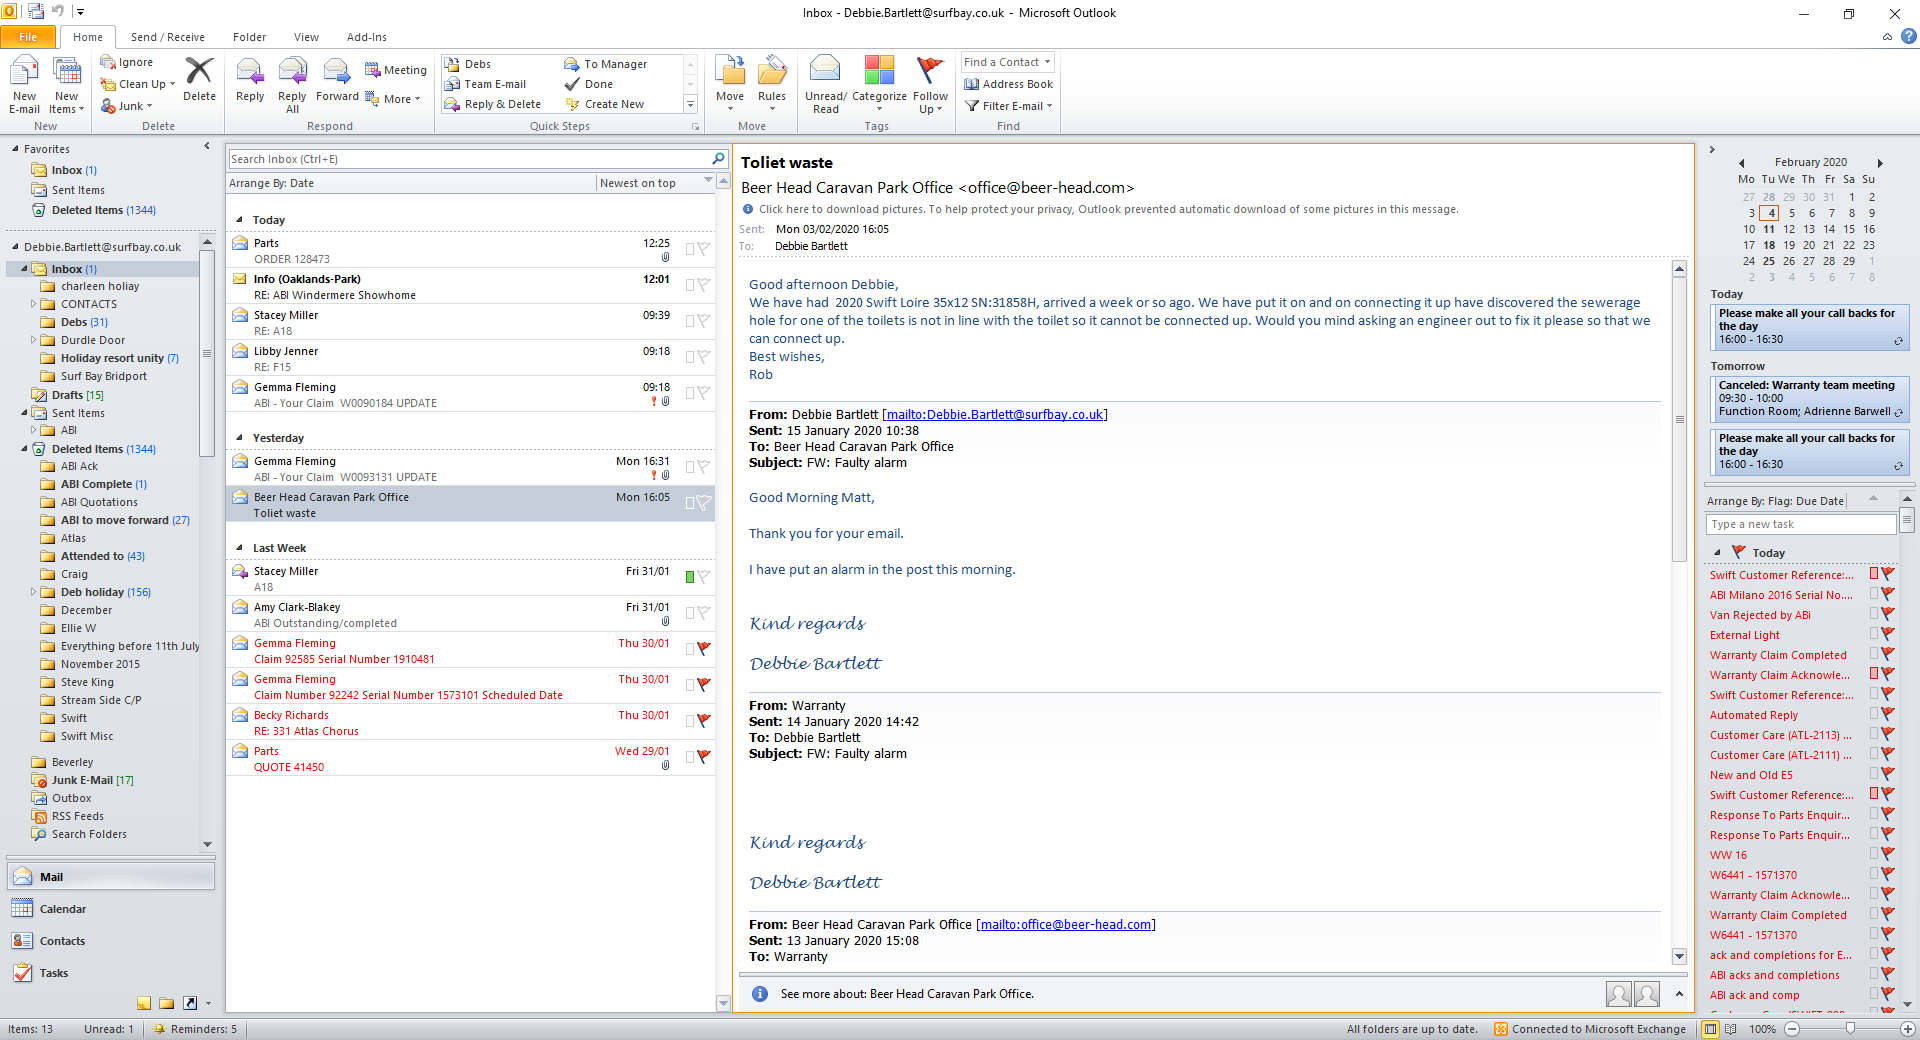Click the Debbie.Bartlett@surfbay.co.uk mailto link
1920x1040 pixels.
(x=995, y=415)
